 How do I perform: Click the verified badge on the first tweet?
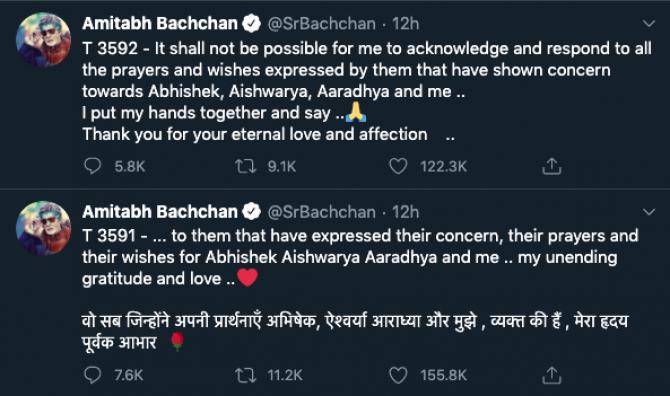[252, 23]
